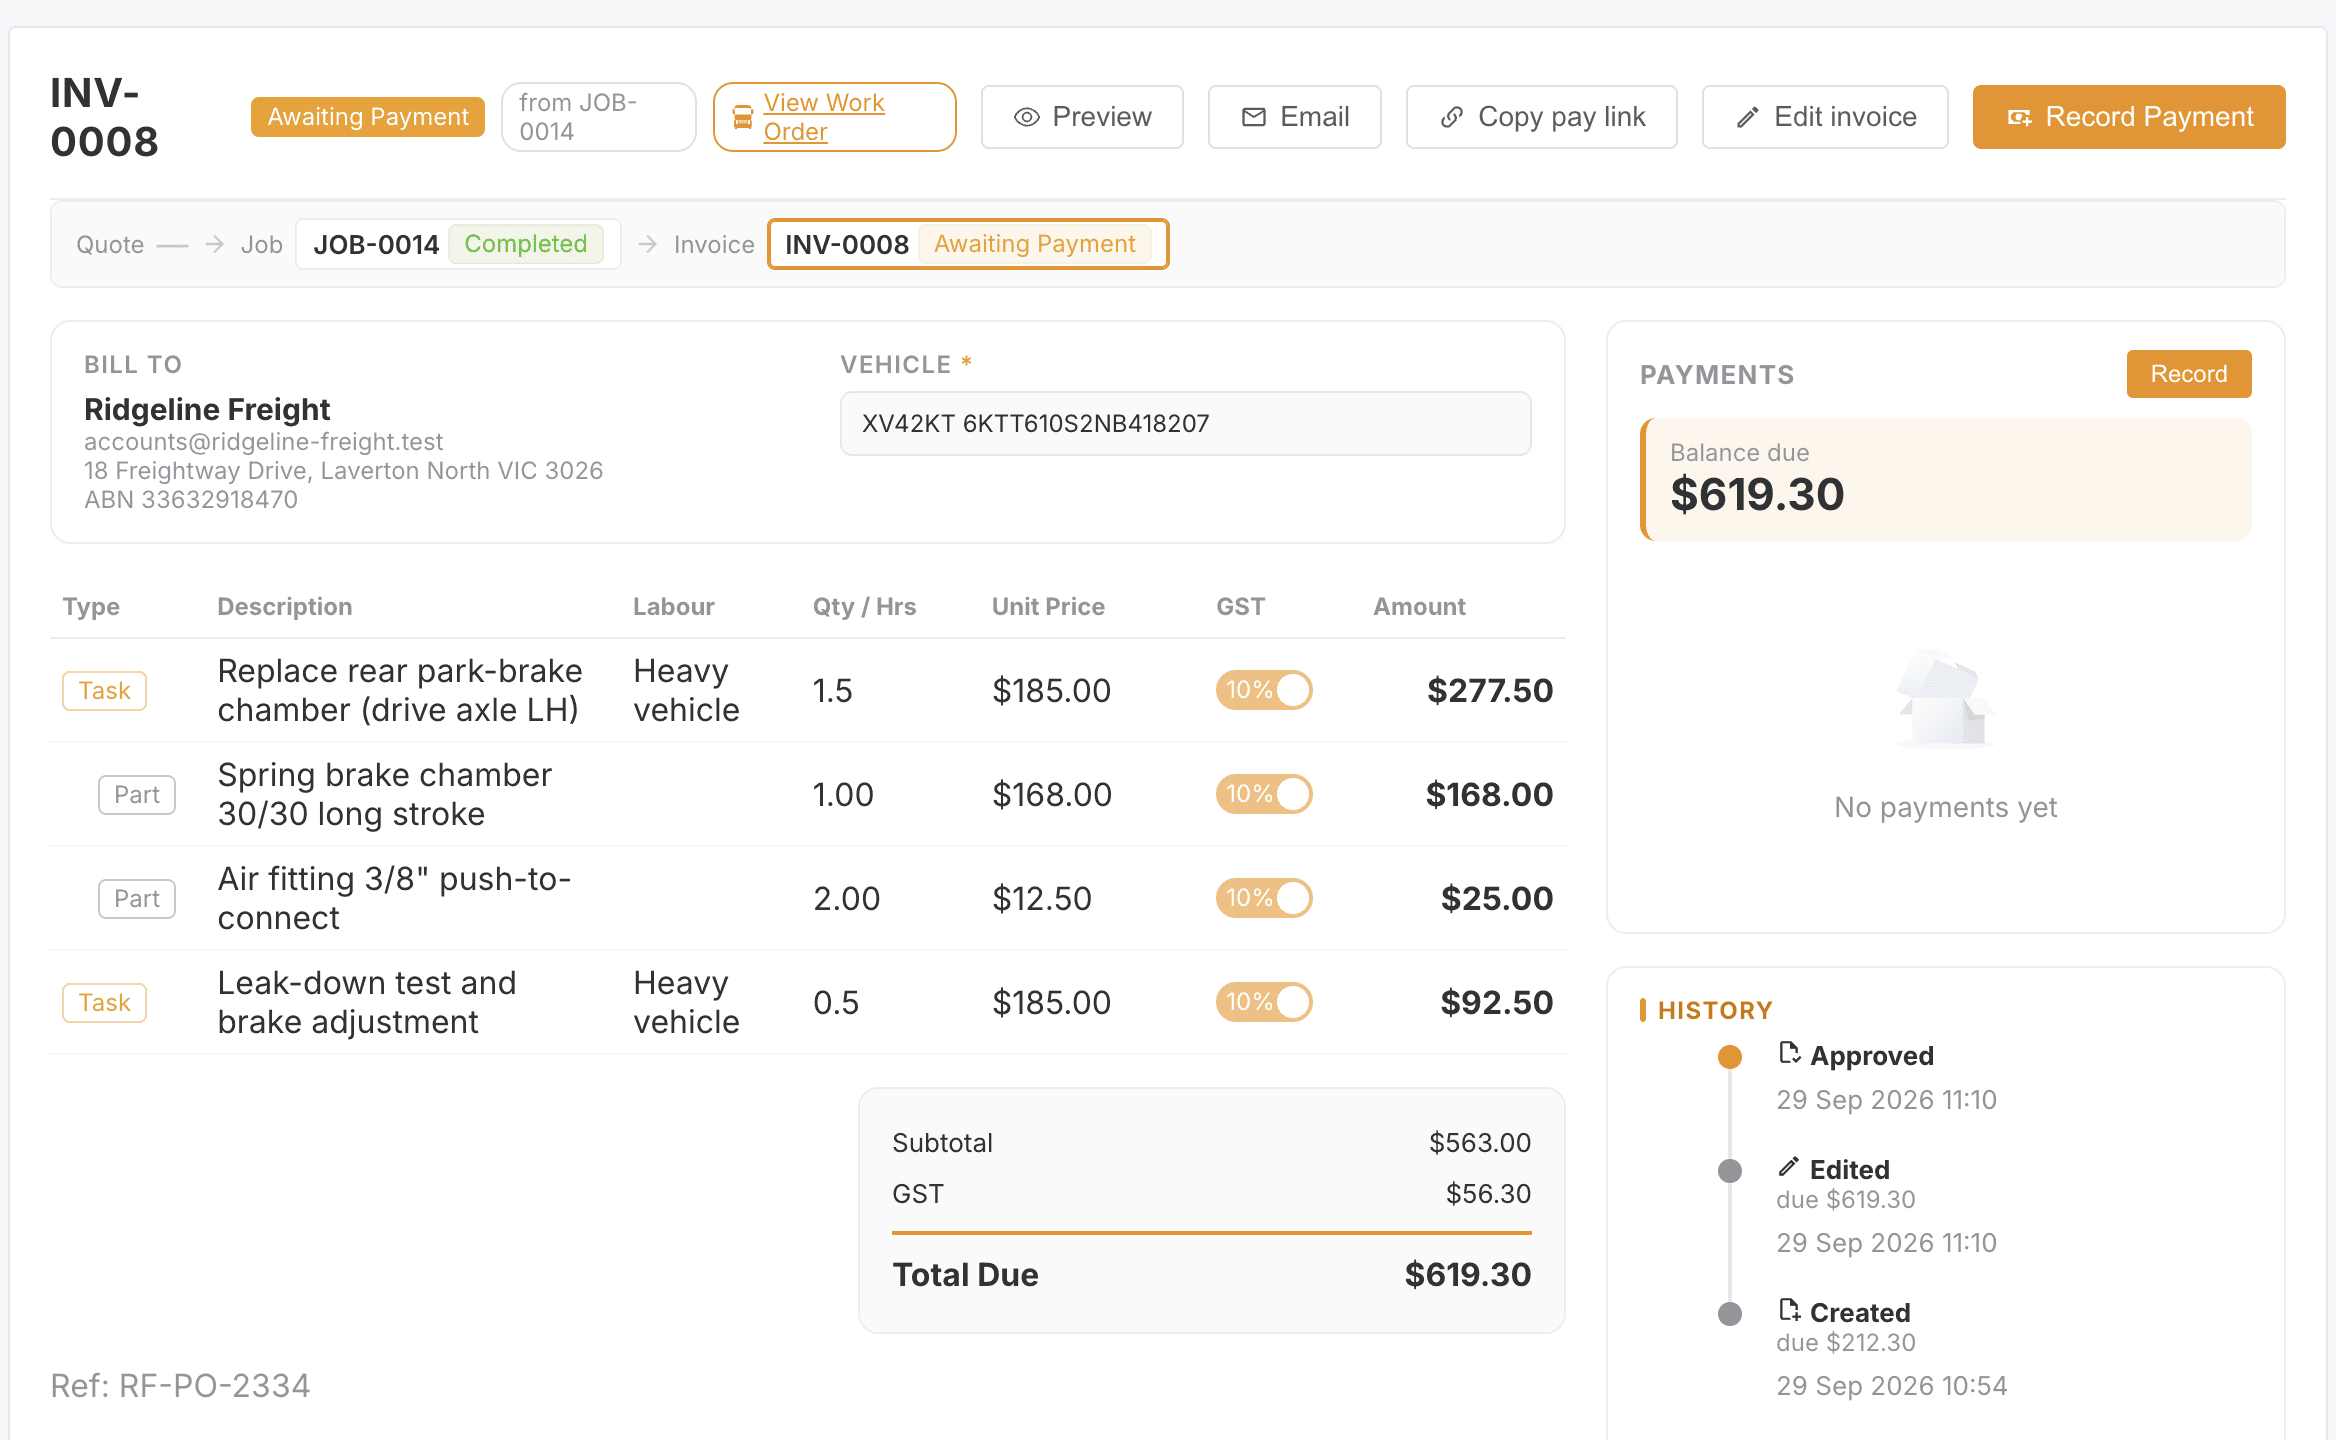Click the Approved history entry
Viewport: 2336px width, 1440px height.
point(1872,1056)
